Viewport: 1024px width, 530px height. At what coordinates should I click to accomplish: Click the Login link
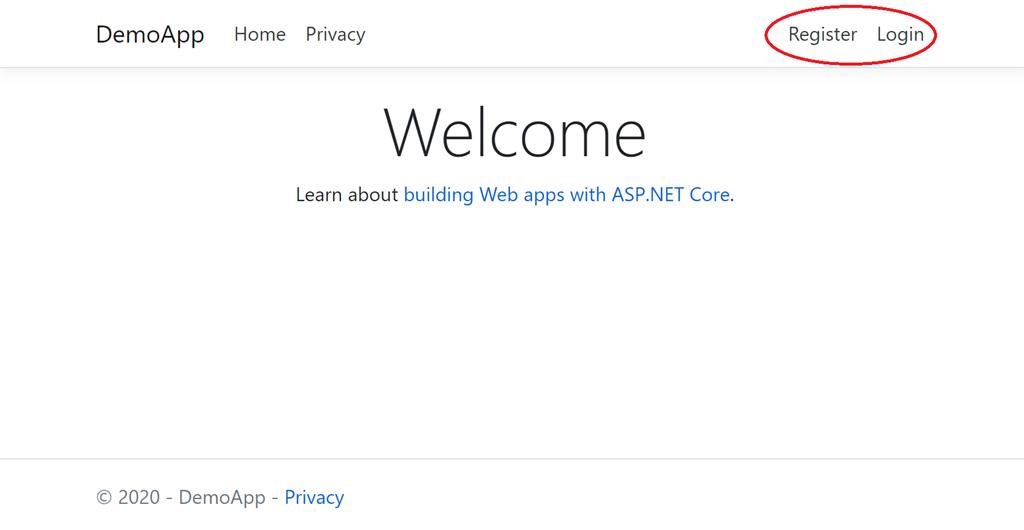[900, 35]
